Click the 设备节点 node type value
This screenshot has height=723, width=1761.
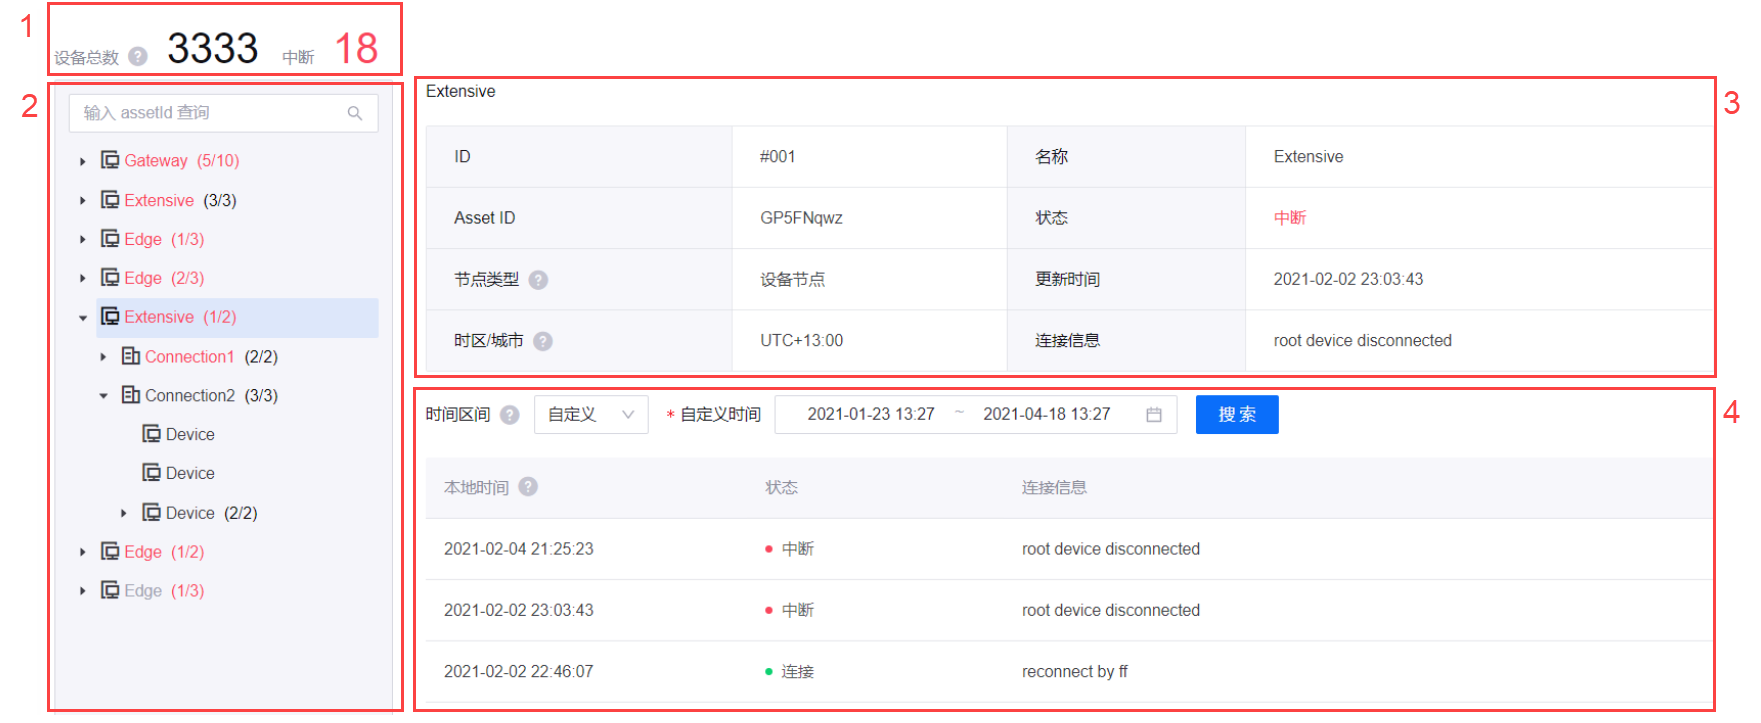[x=793, y=280]
